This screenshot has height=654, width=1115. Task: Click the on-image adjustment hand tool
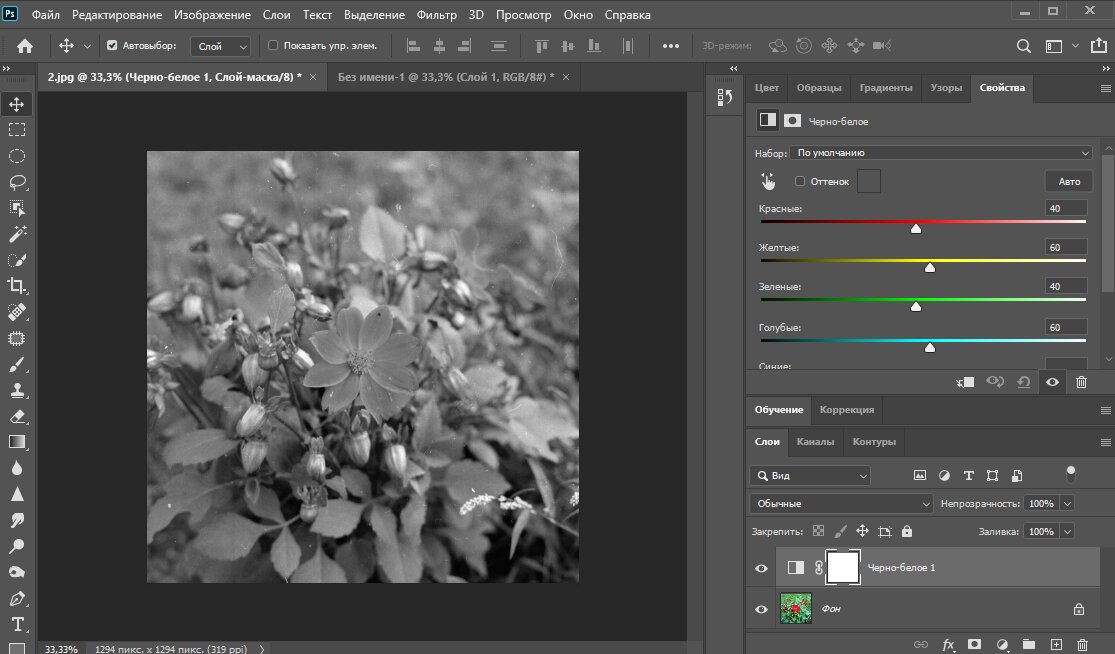point(768,181)
